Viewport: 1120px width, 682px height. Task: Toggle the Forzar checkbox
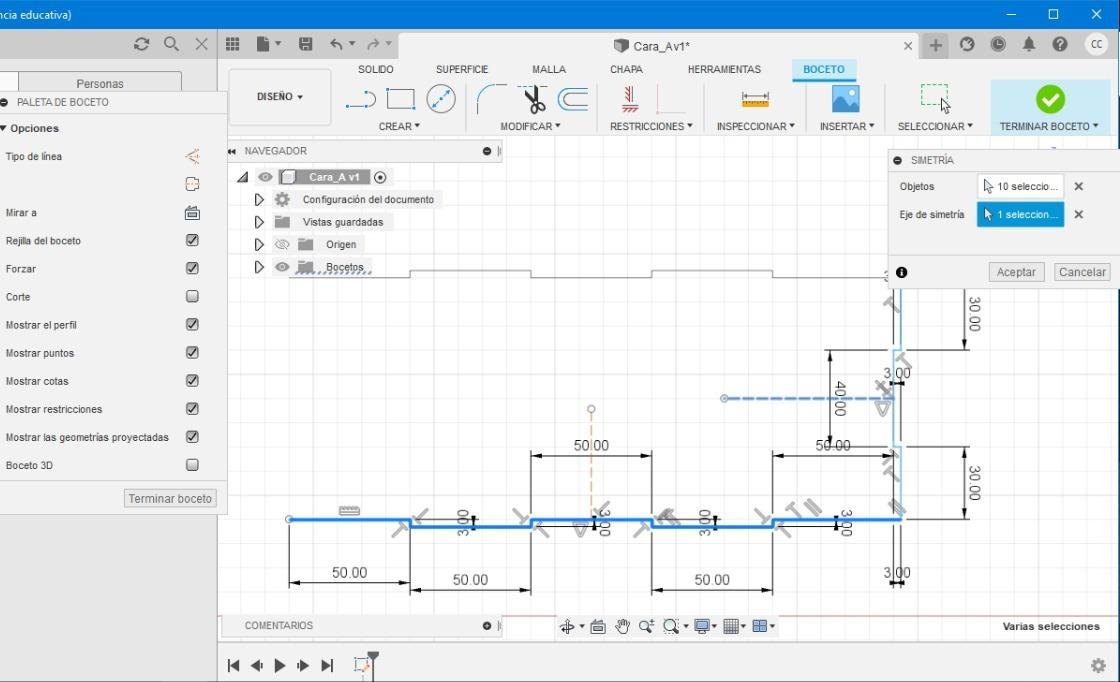click(192, 268)
